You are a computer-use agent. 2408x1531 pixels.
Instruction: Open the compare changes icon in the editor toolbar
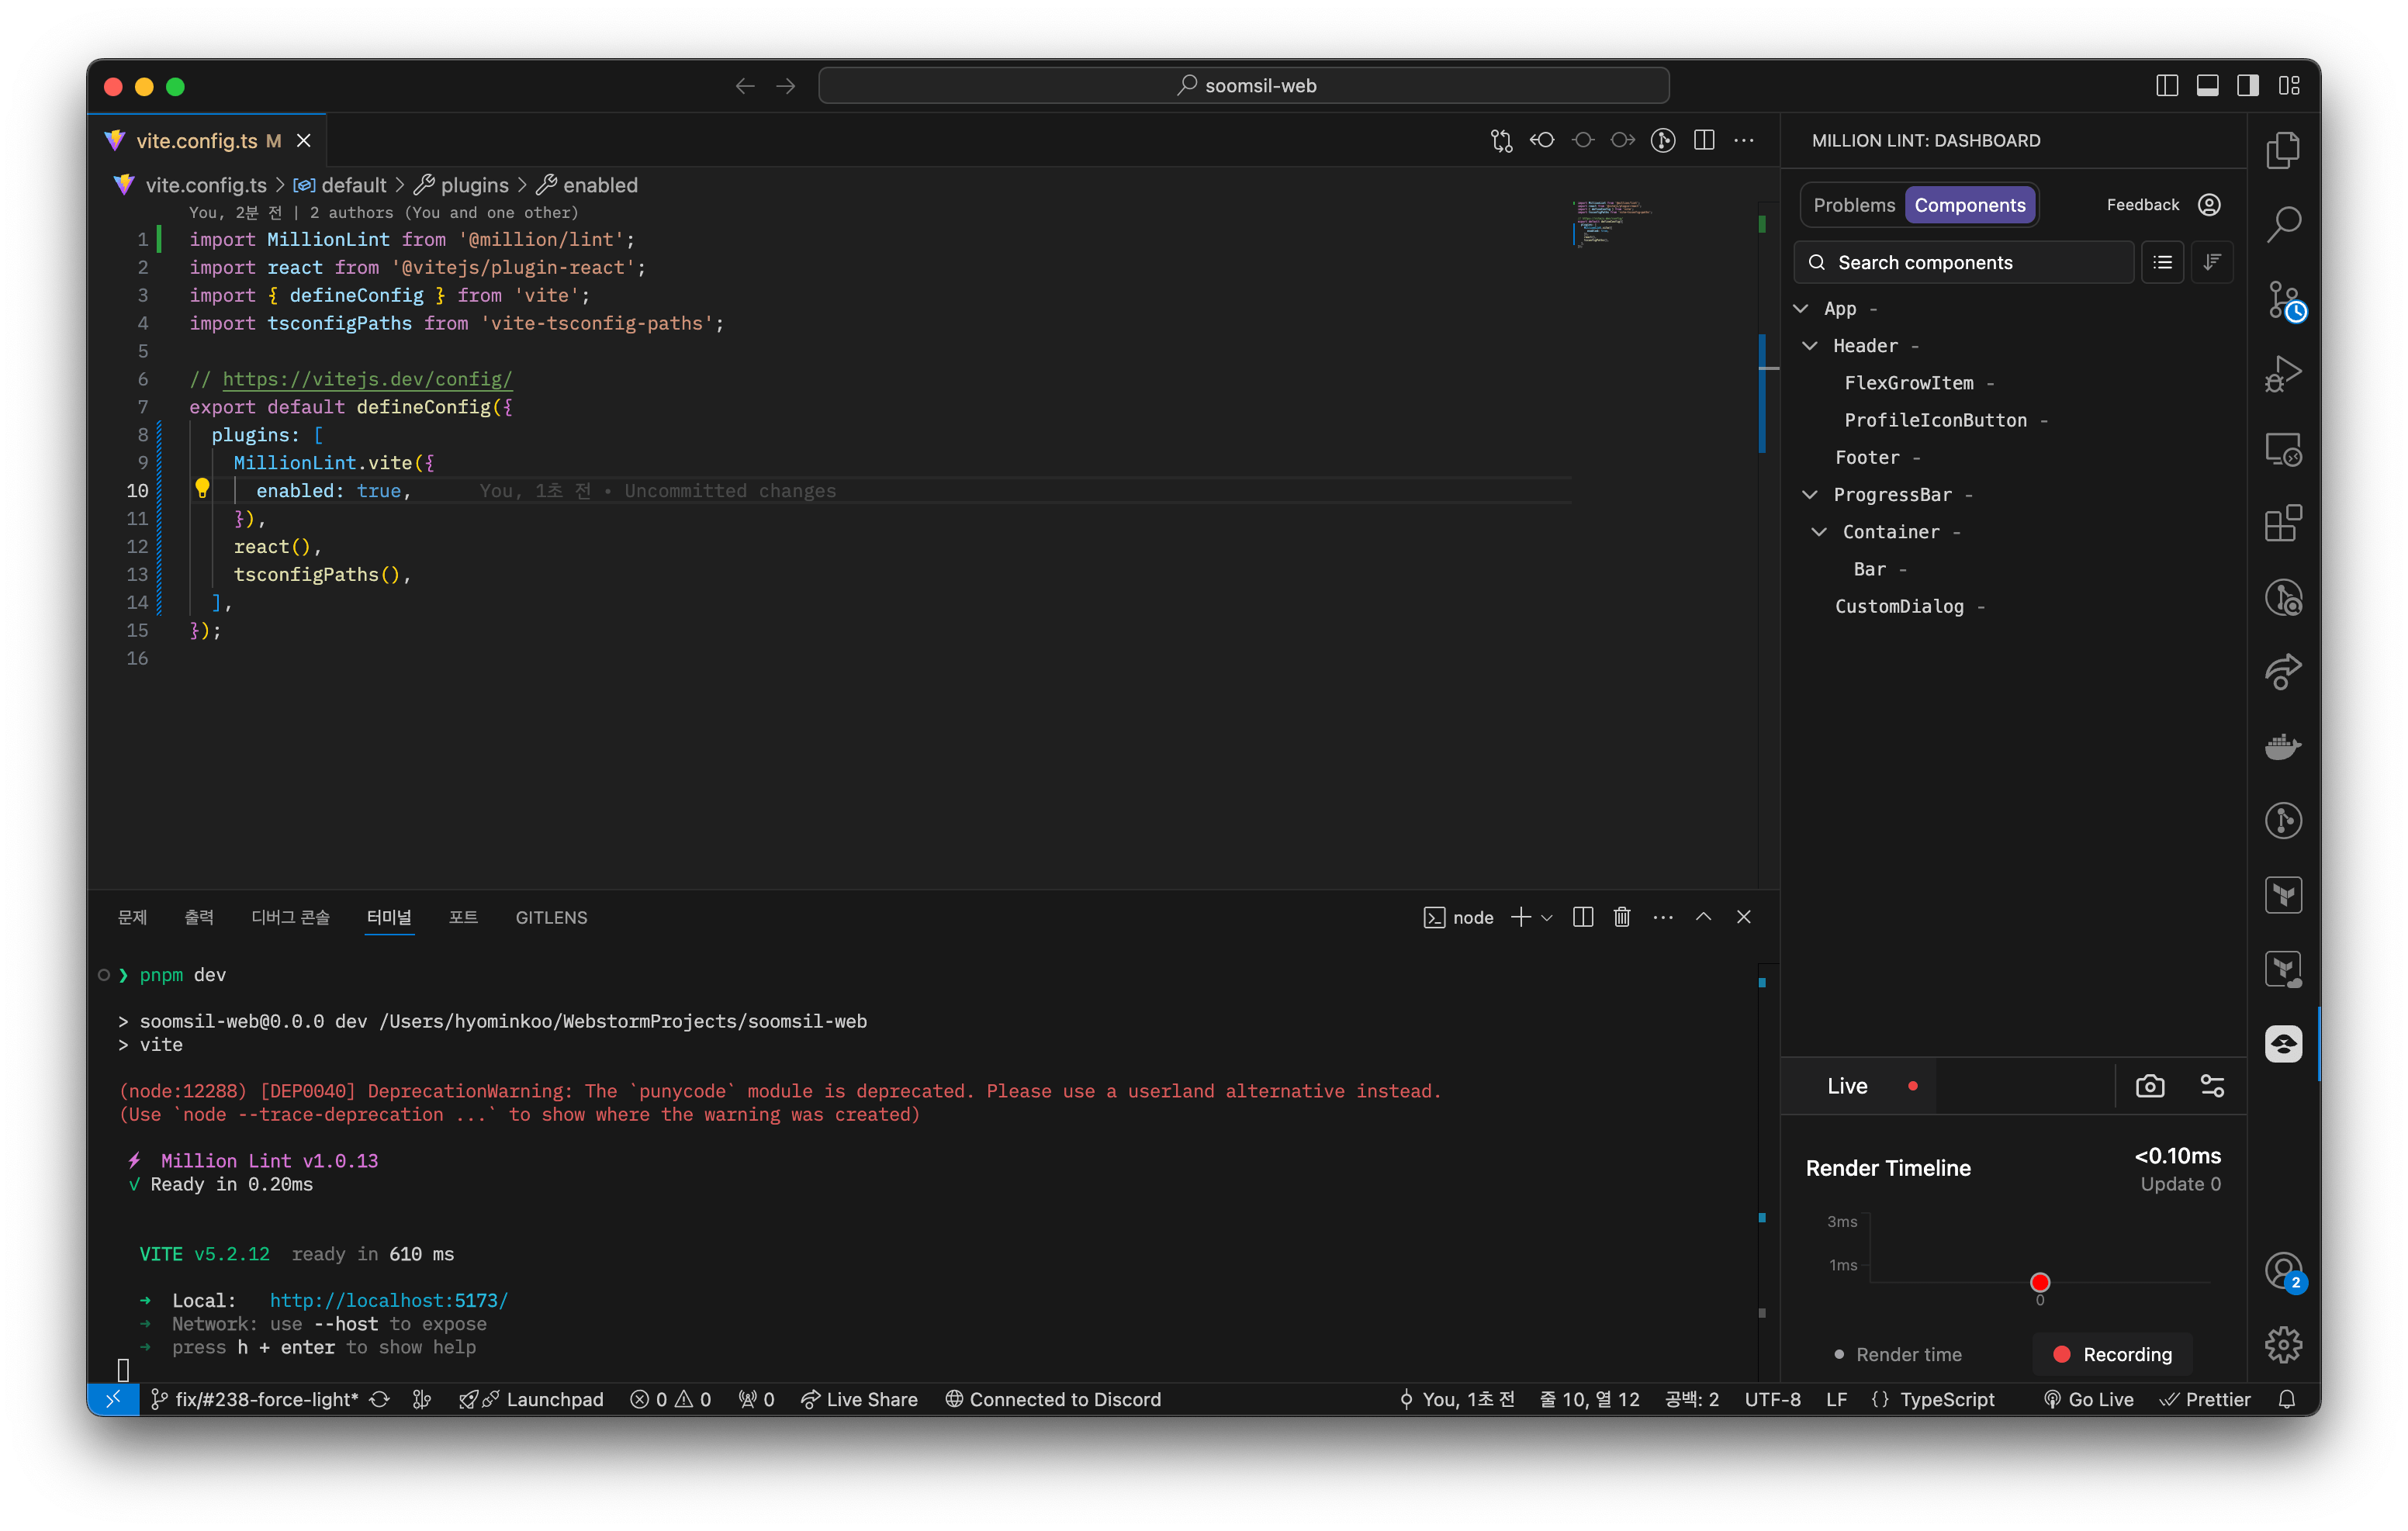[x=1501, y=141]
